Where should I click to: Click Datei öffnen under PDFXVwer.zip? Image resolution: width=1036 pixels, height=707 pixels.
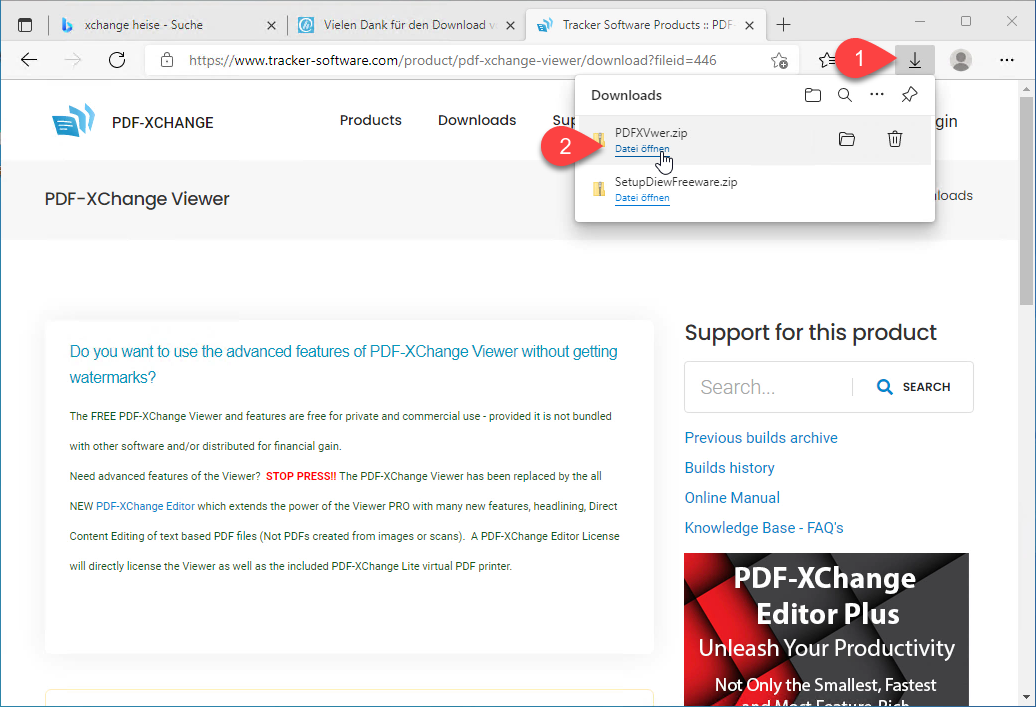click(x=642, y=149)
